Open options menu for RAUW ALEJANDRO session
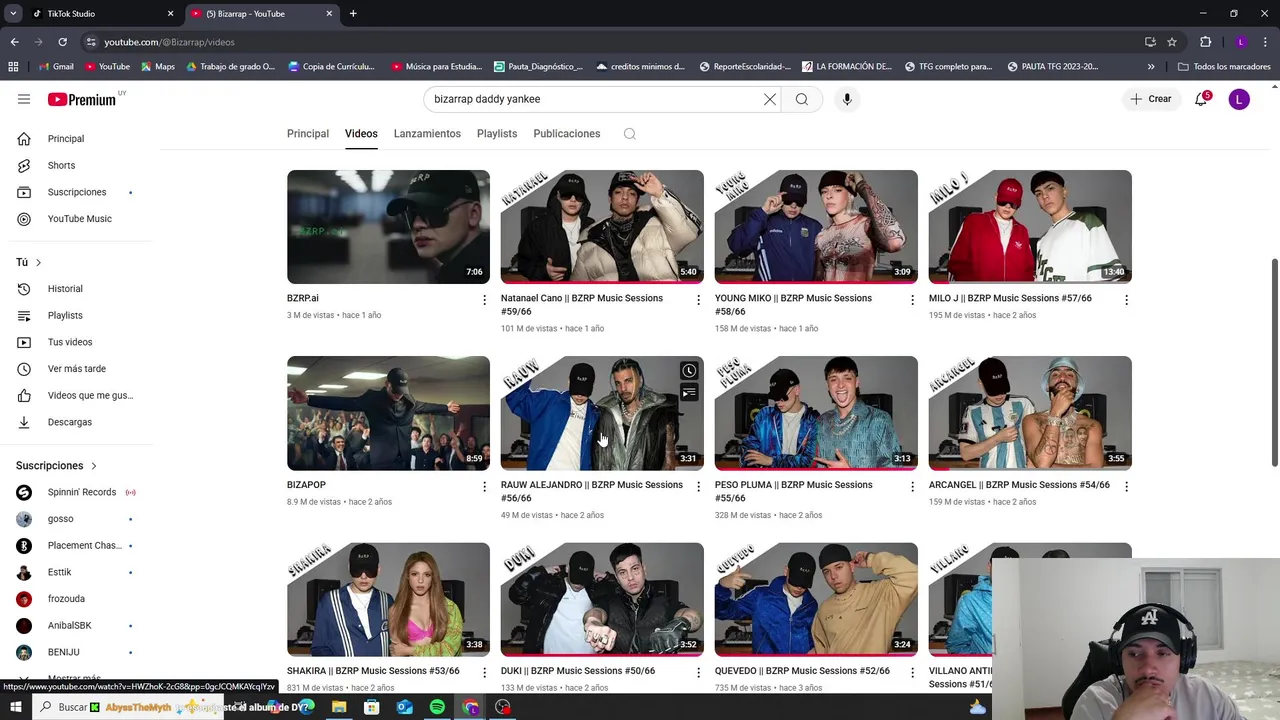The height and width of the screenshot is (720, 1280). click(698, 487)
